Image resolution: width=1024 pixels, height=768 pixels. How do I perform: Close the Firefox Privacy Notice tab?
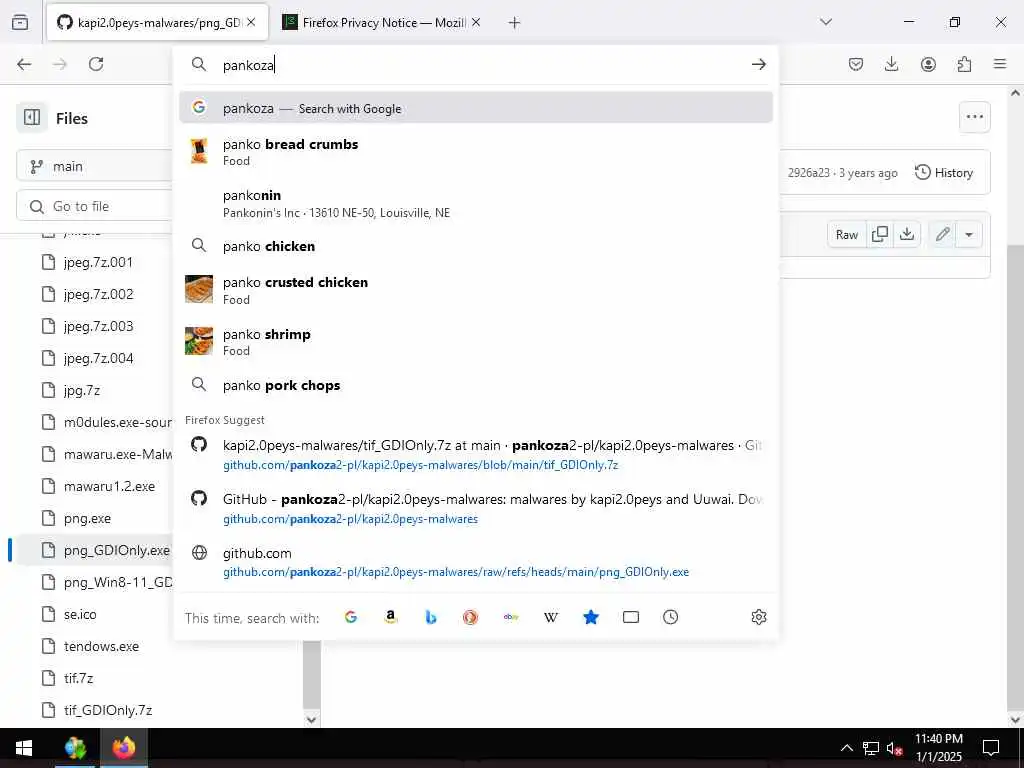tap(476, 22)
